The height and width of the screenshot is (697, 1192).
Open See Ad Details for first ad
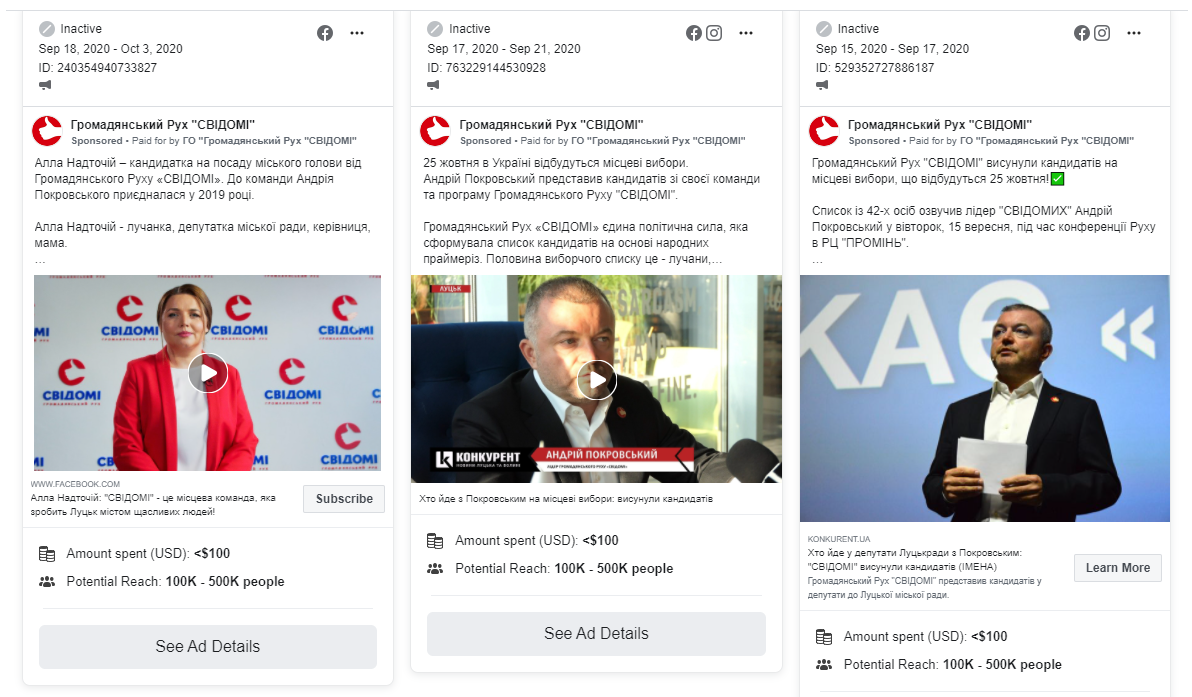point(208,646)
